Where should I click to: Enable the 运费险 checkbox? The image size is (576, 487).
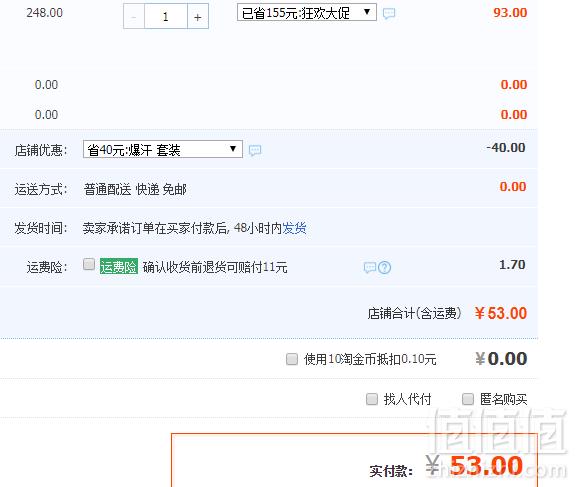tap(89, 264)
